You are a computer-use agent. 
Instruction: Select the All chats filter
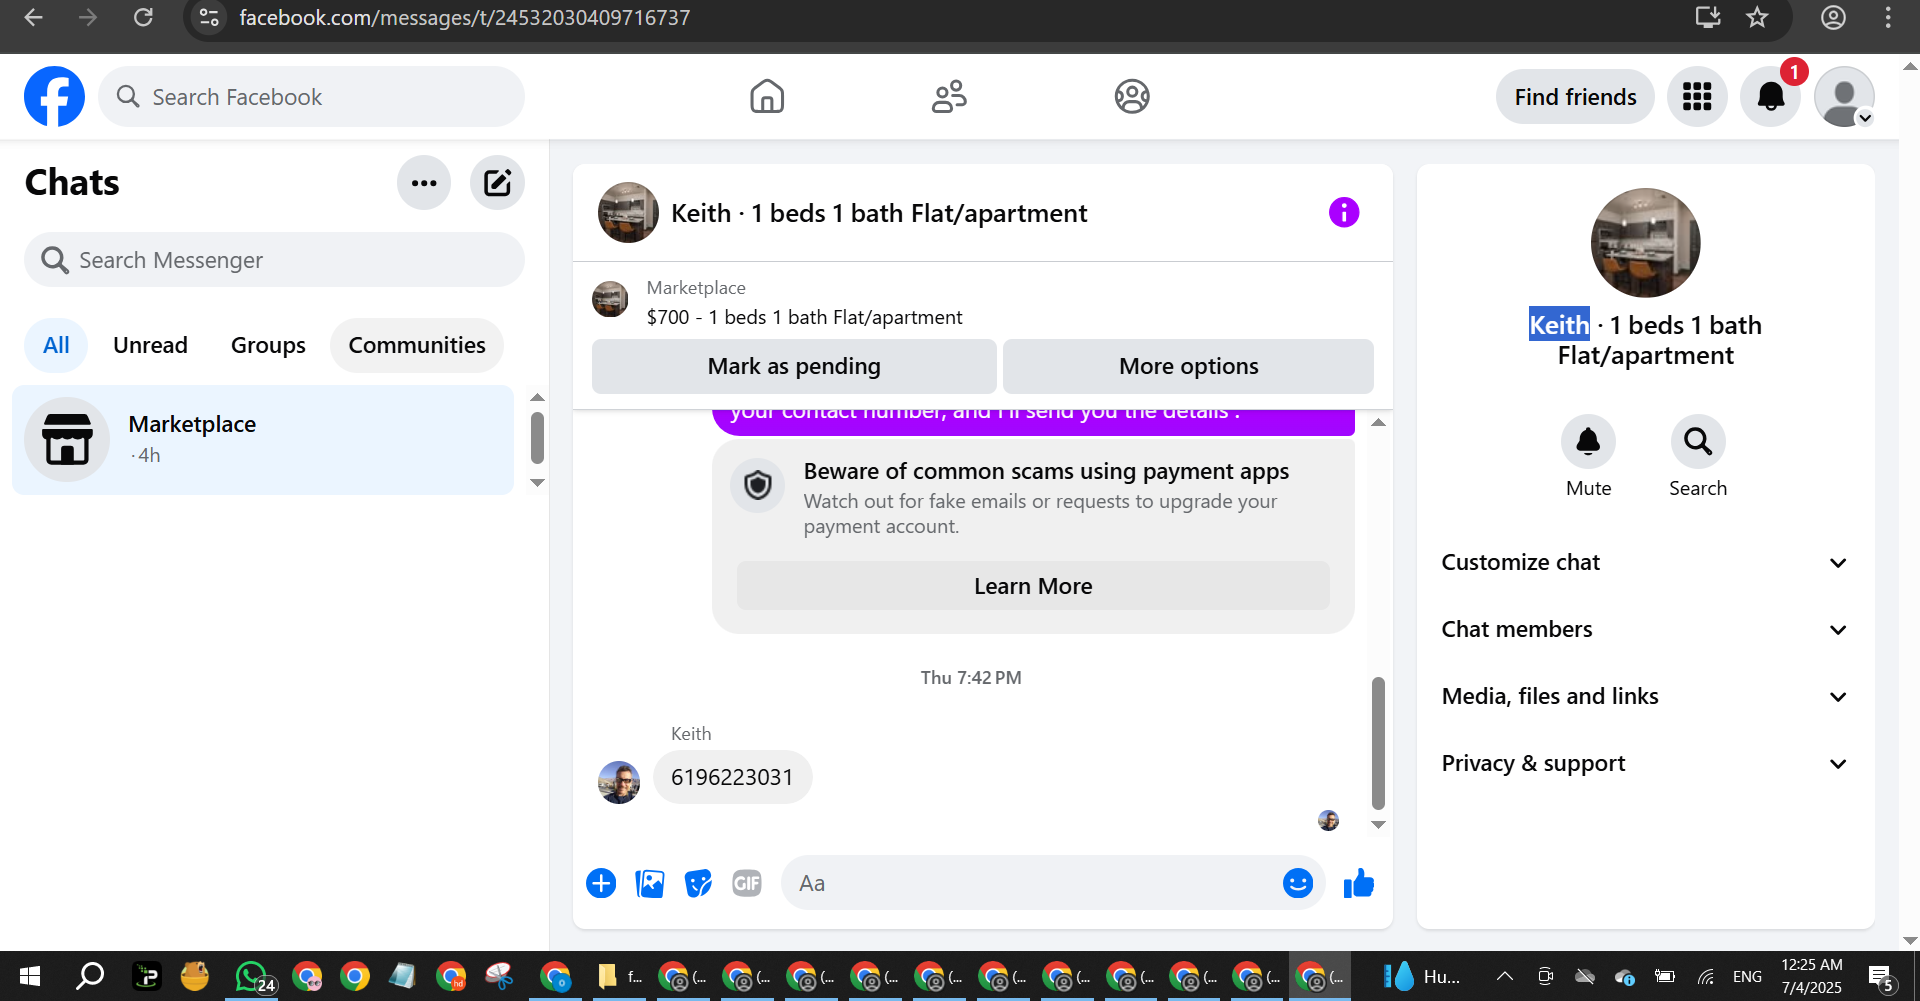(56, 345)
